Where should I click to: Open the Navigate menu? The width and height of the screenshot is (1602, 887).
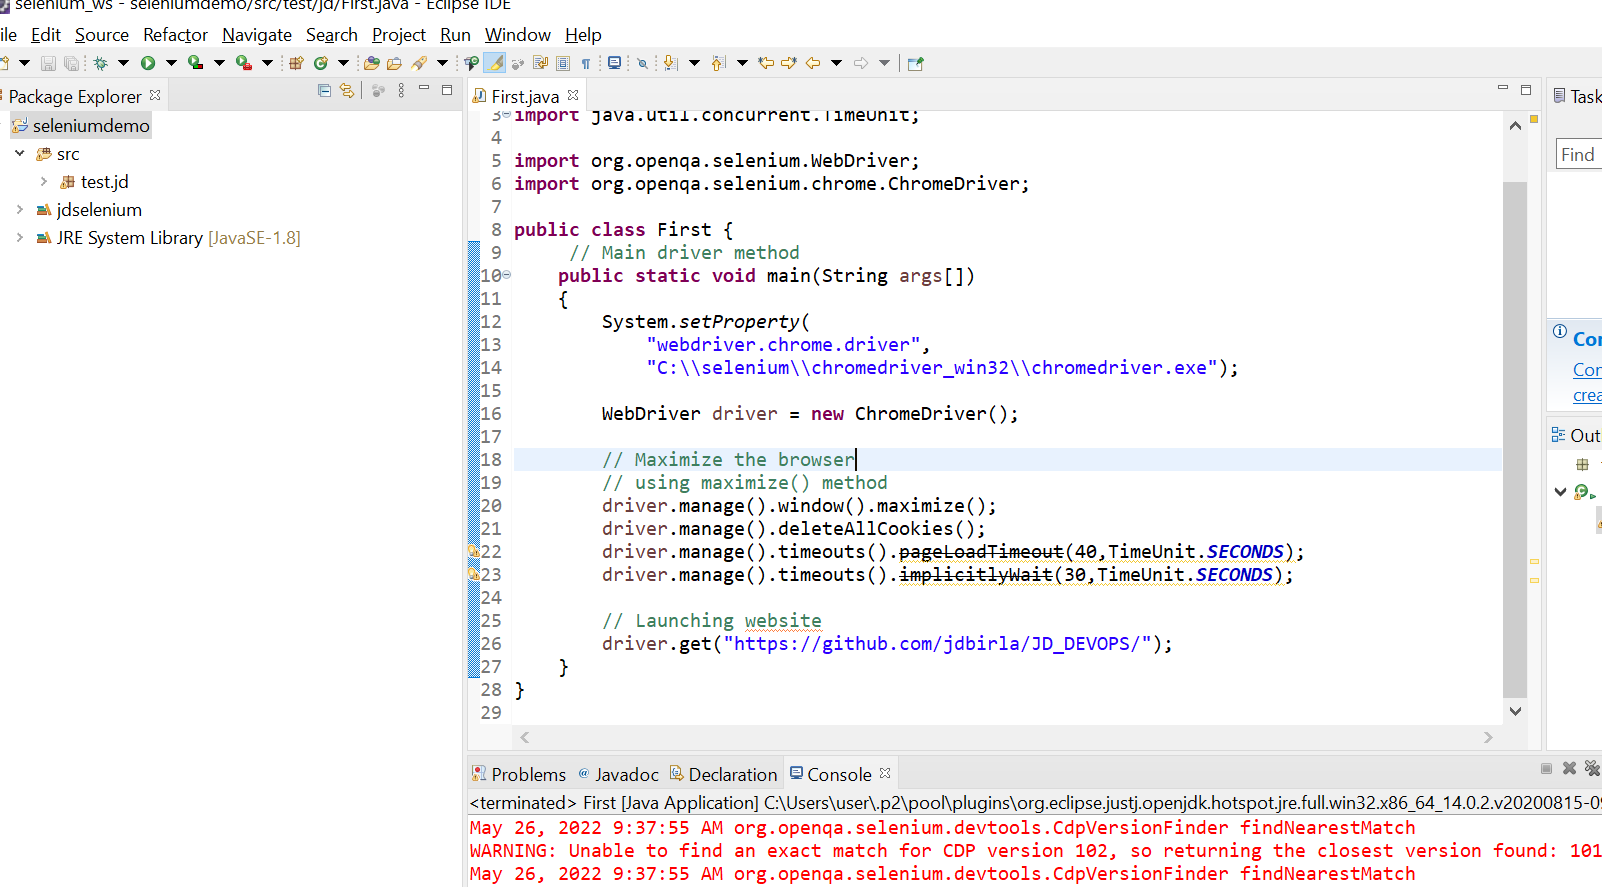pos(257,35)
